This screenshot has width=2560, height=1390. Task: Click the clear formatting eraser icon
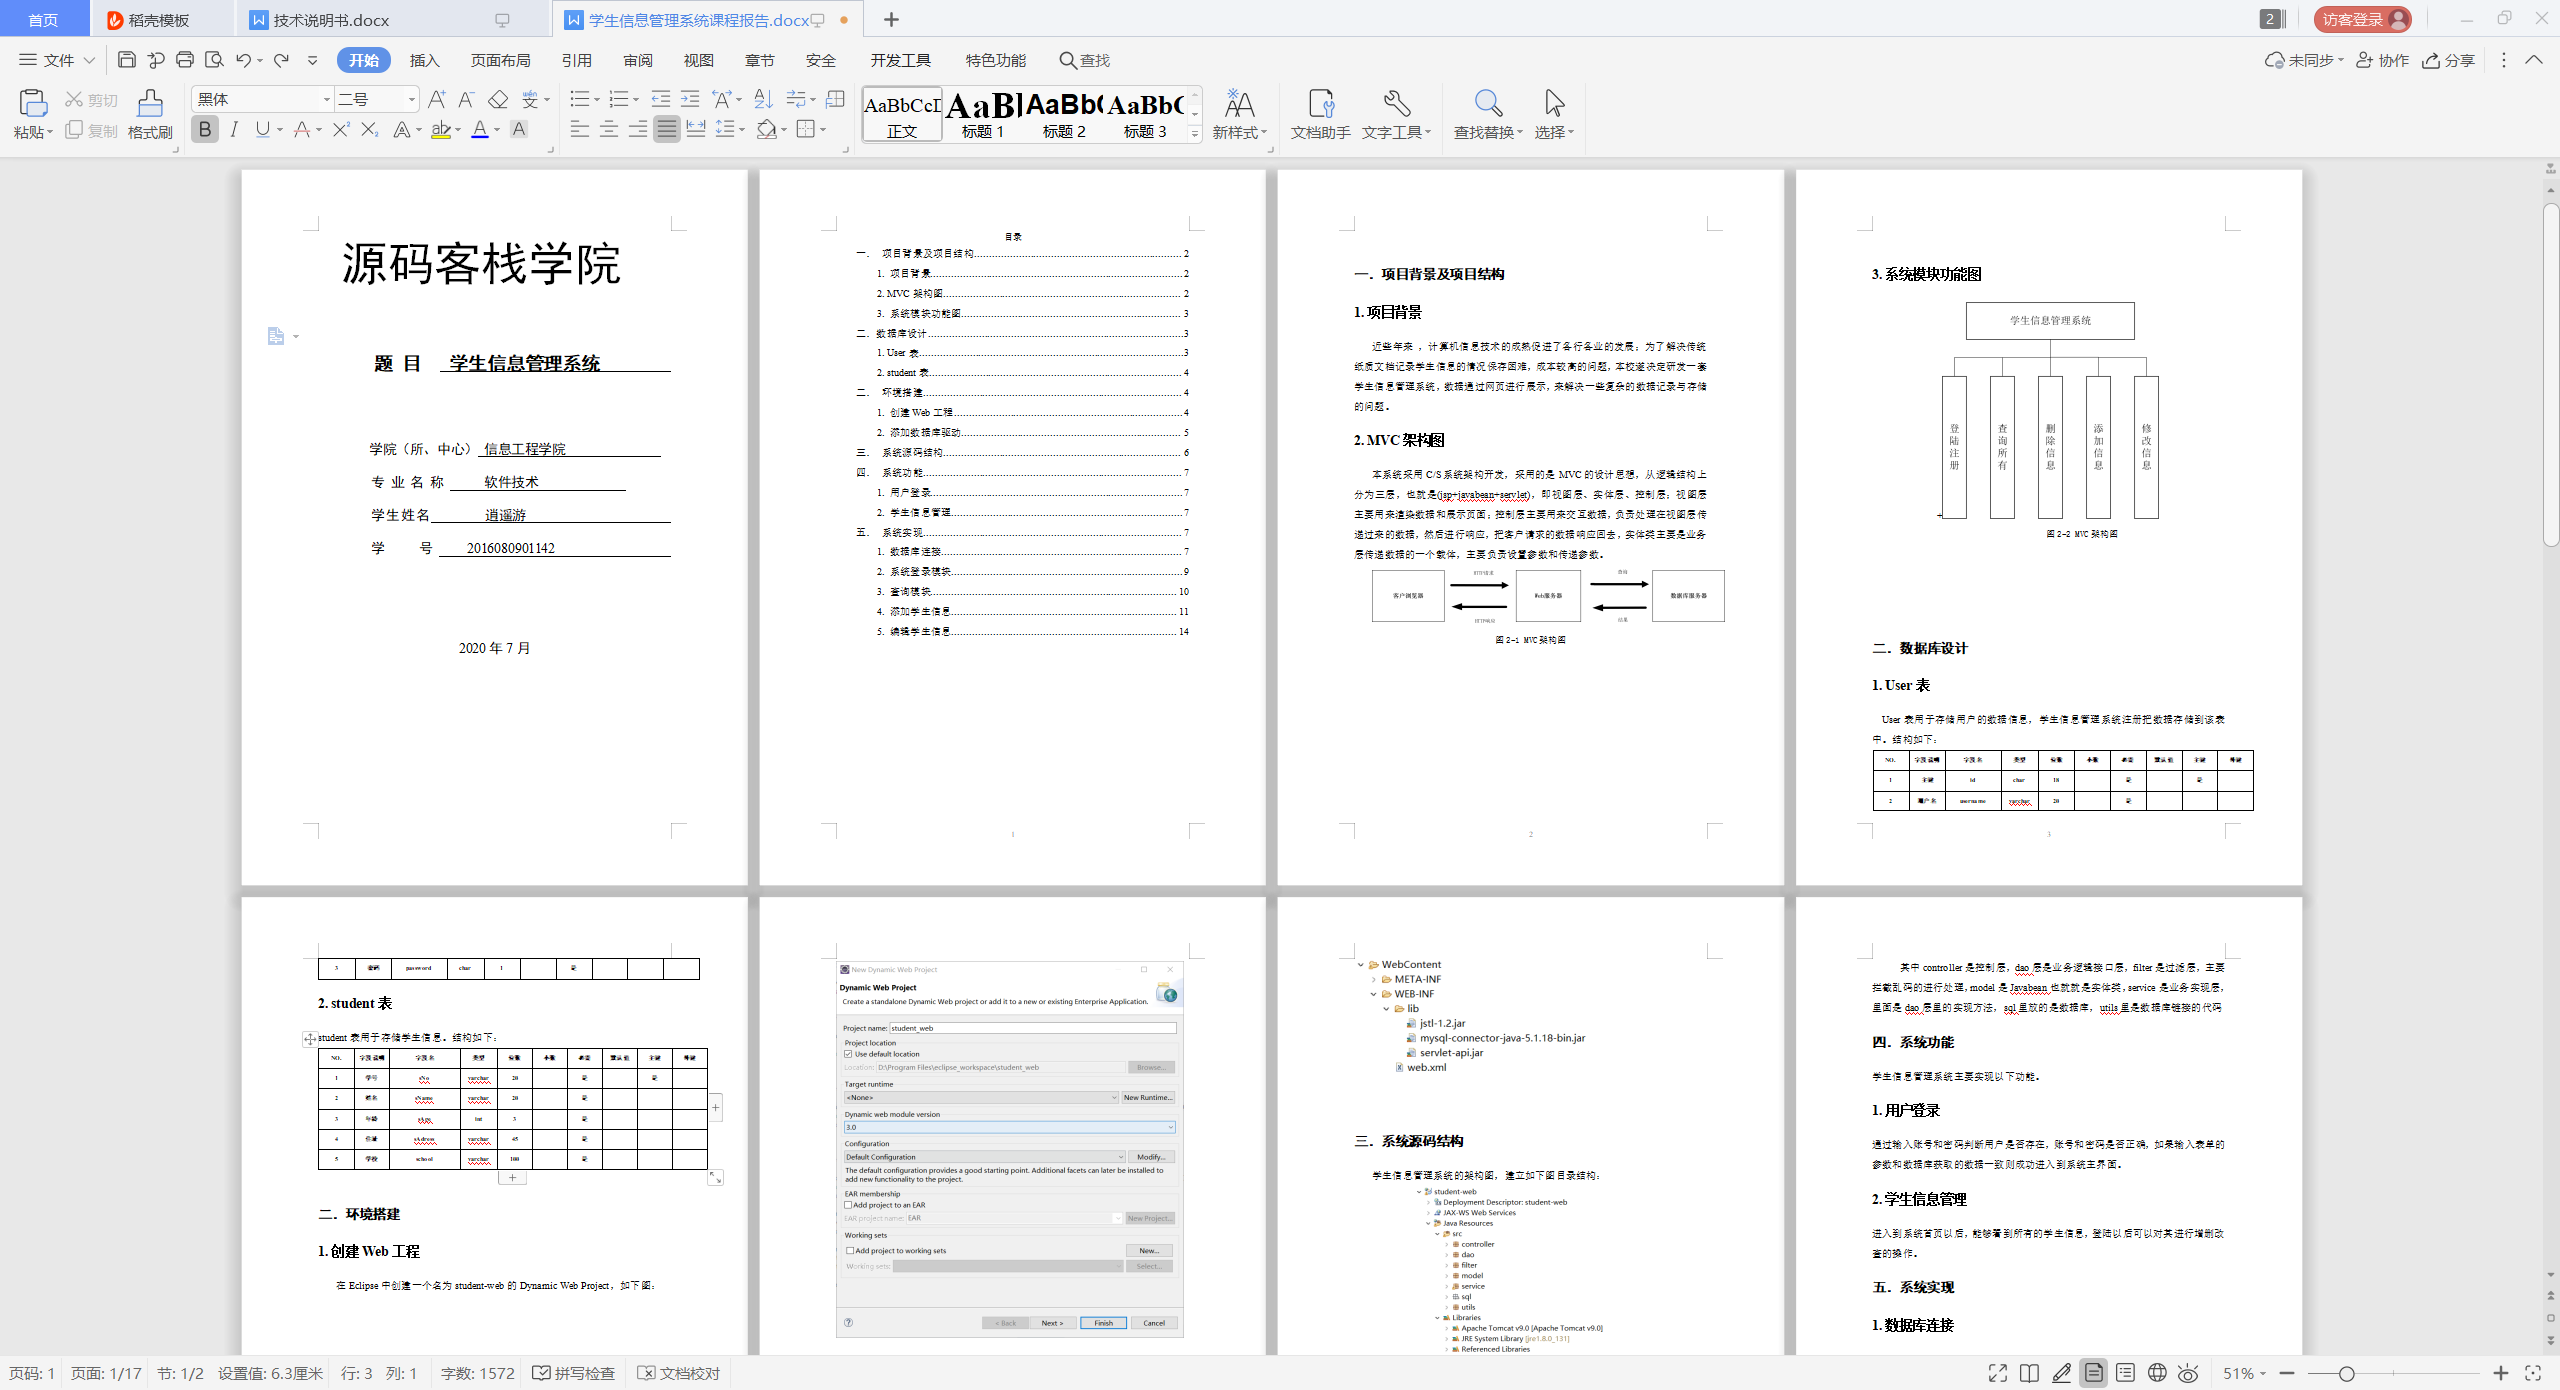point(498,99)
